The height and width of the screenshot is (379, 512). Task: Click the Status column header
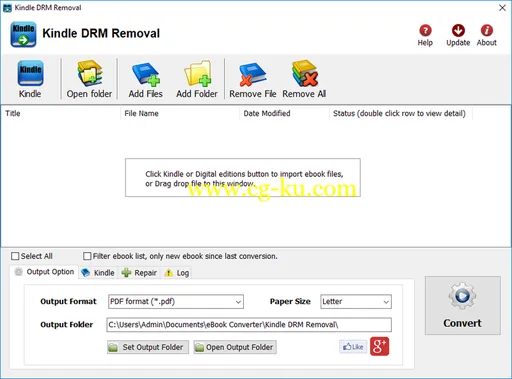point(401,113)
